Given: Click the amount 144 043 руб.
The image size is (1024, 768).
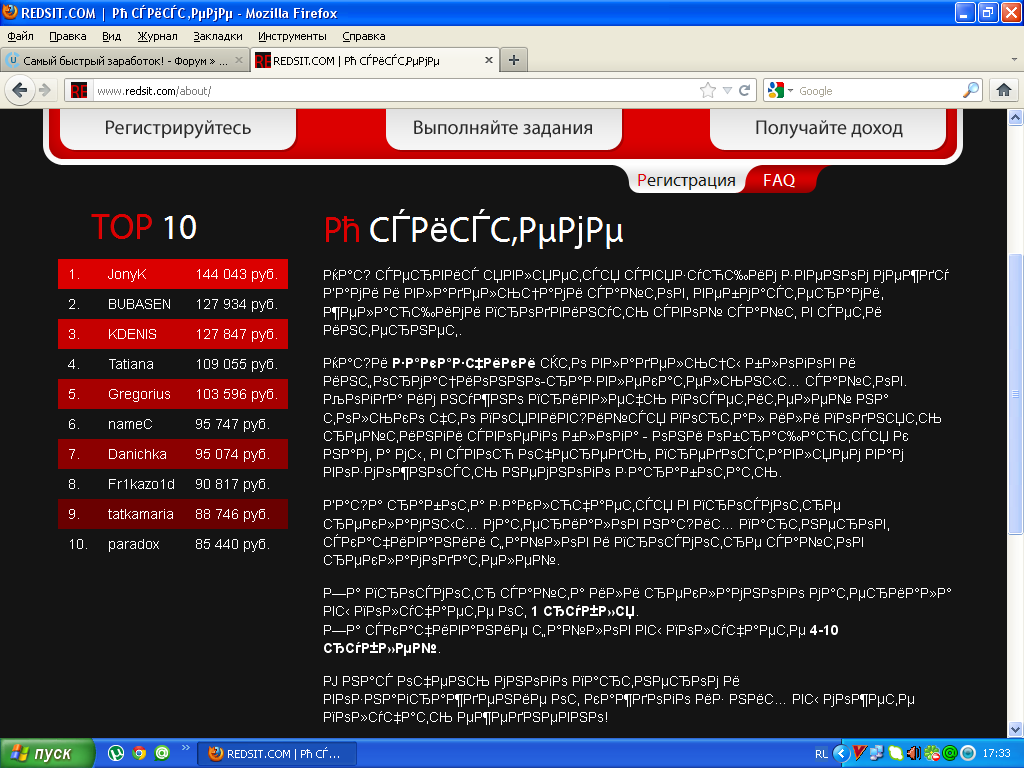Looking at the screenshot, I should (236, 274).
